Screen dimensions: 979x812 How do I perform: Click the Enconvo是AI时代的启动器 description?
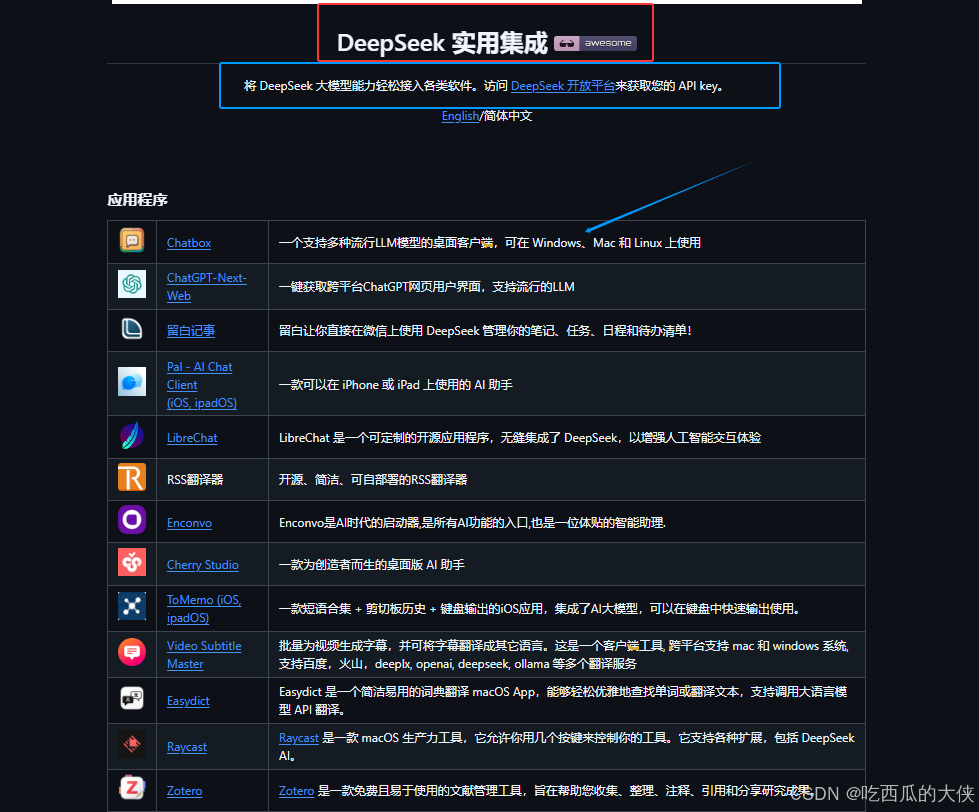click(x=472, y=522)
